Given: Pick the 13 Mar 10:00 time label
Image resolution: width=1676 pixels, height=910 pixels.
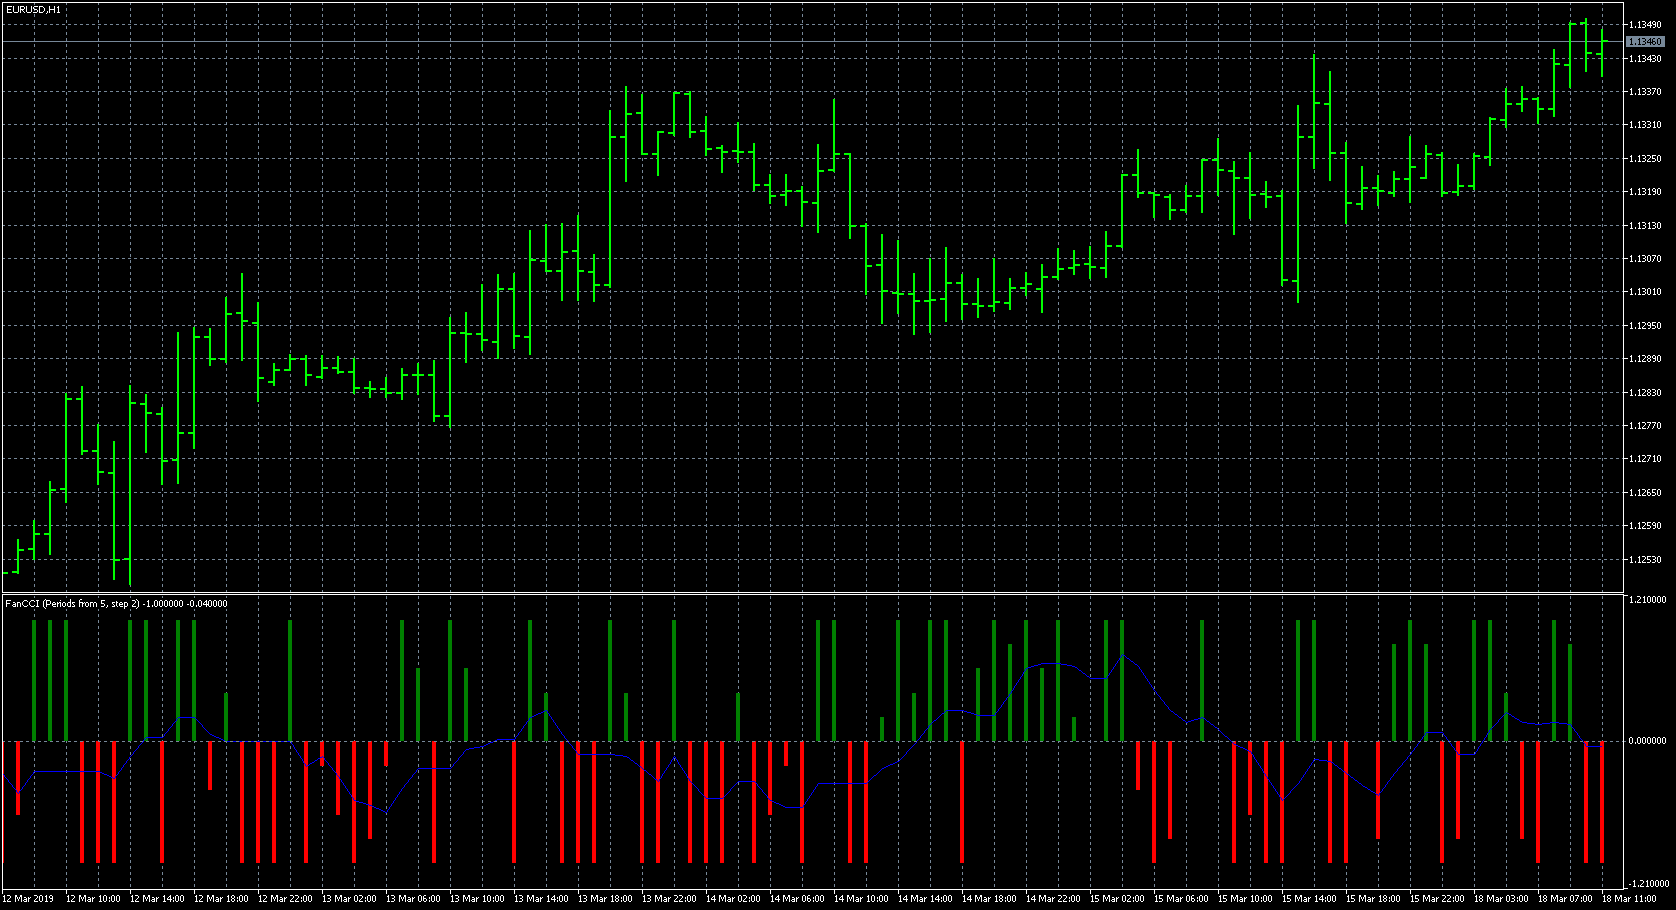Looking at the screenshot, I should [x=477, y=899].
